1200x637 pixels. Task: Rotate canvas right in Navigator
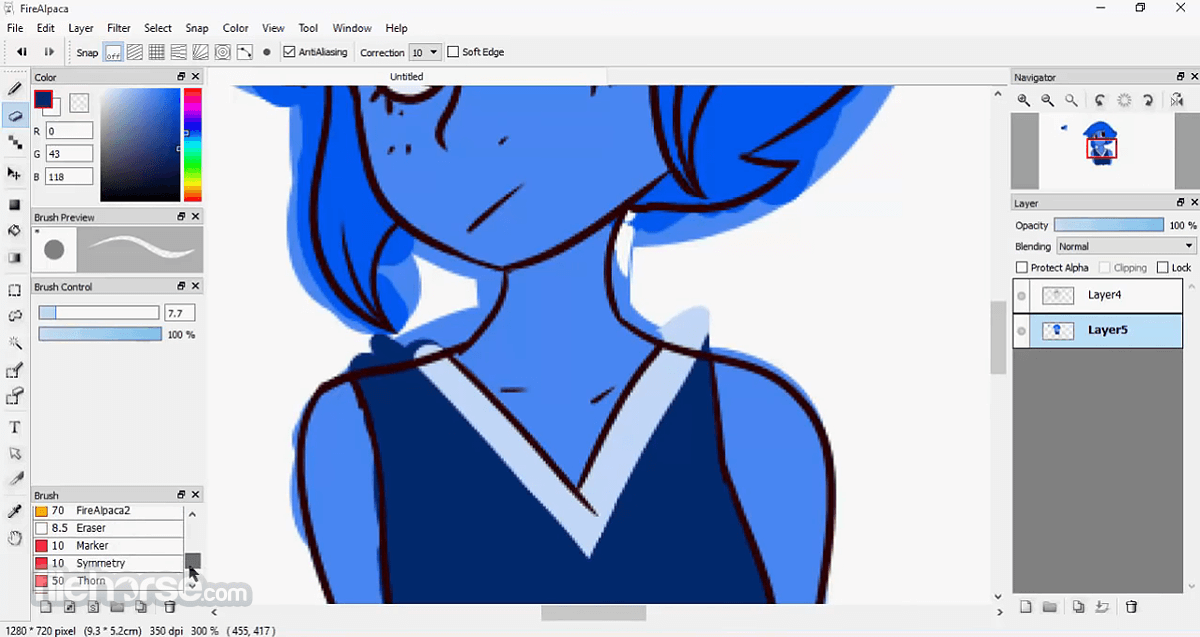click(x=1149, y=100)
